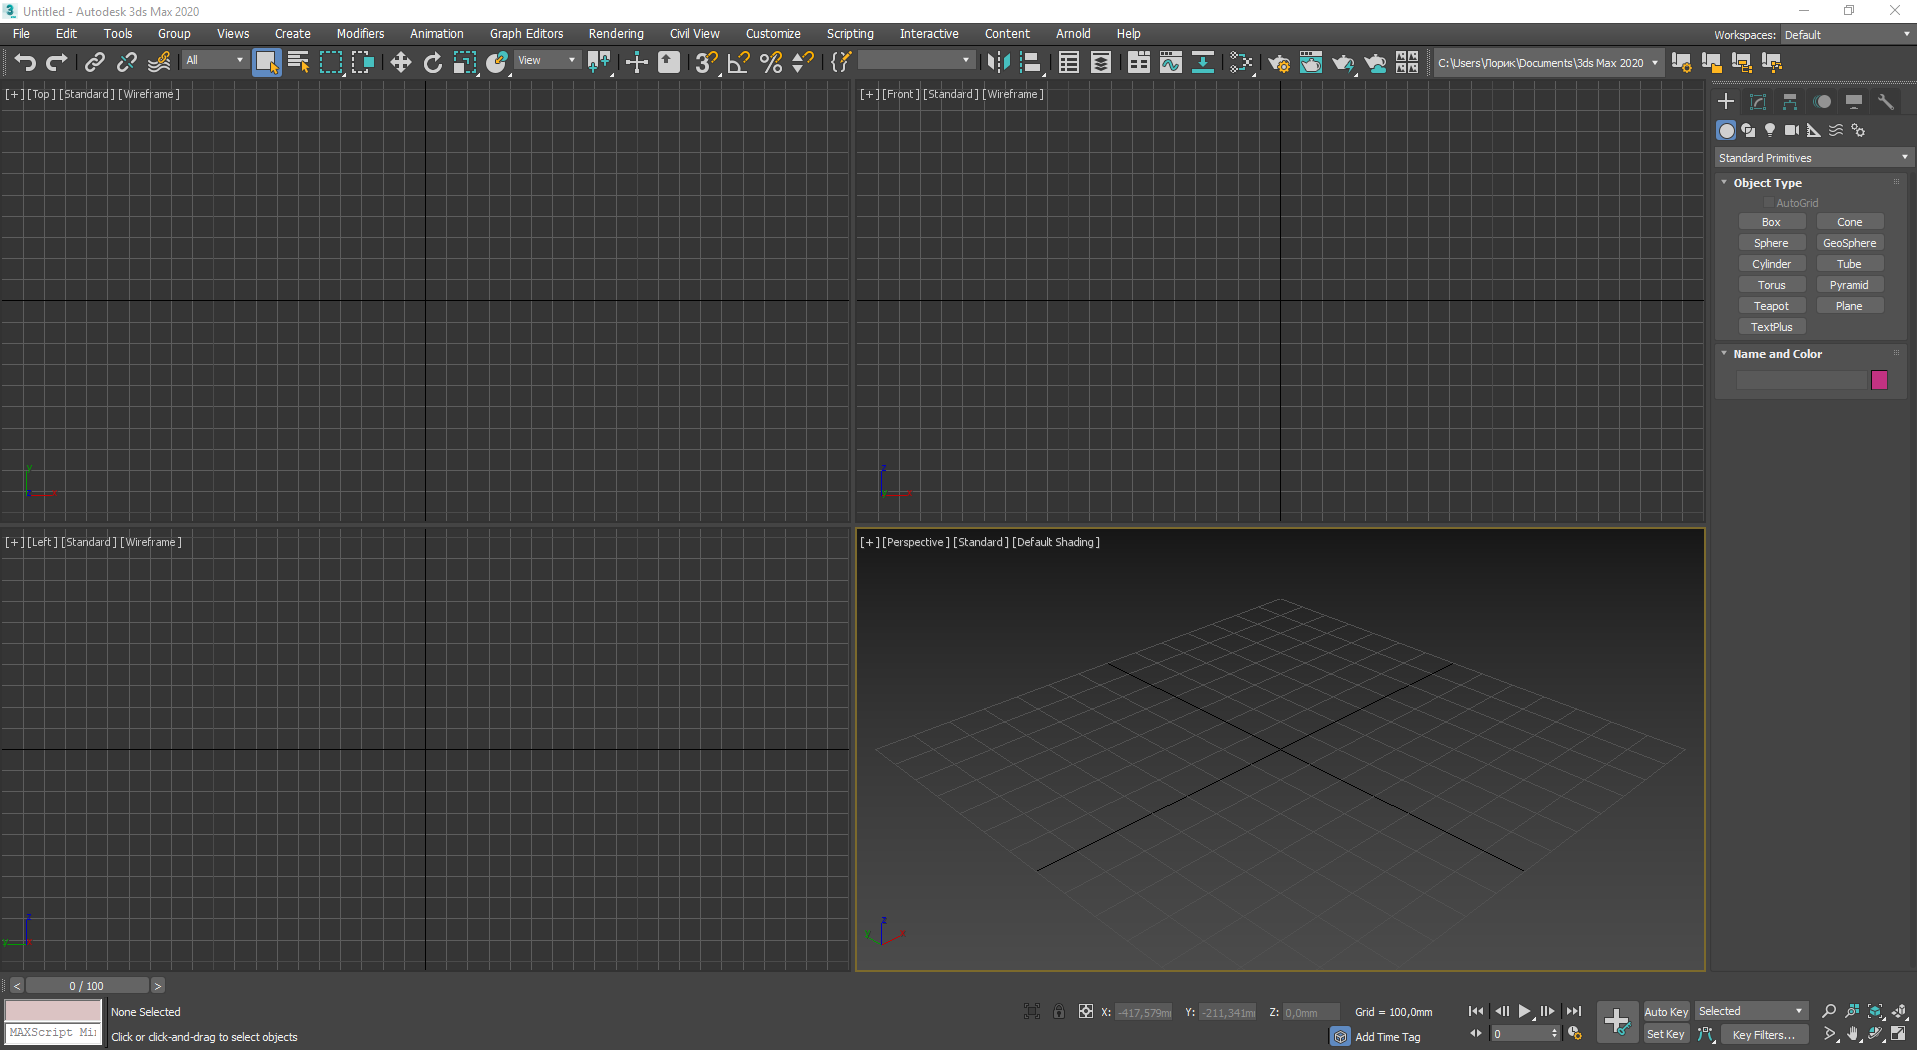Open the Mirror tool

pyautogui.click(x=997, y=63)
